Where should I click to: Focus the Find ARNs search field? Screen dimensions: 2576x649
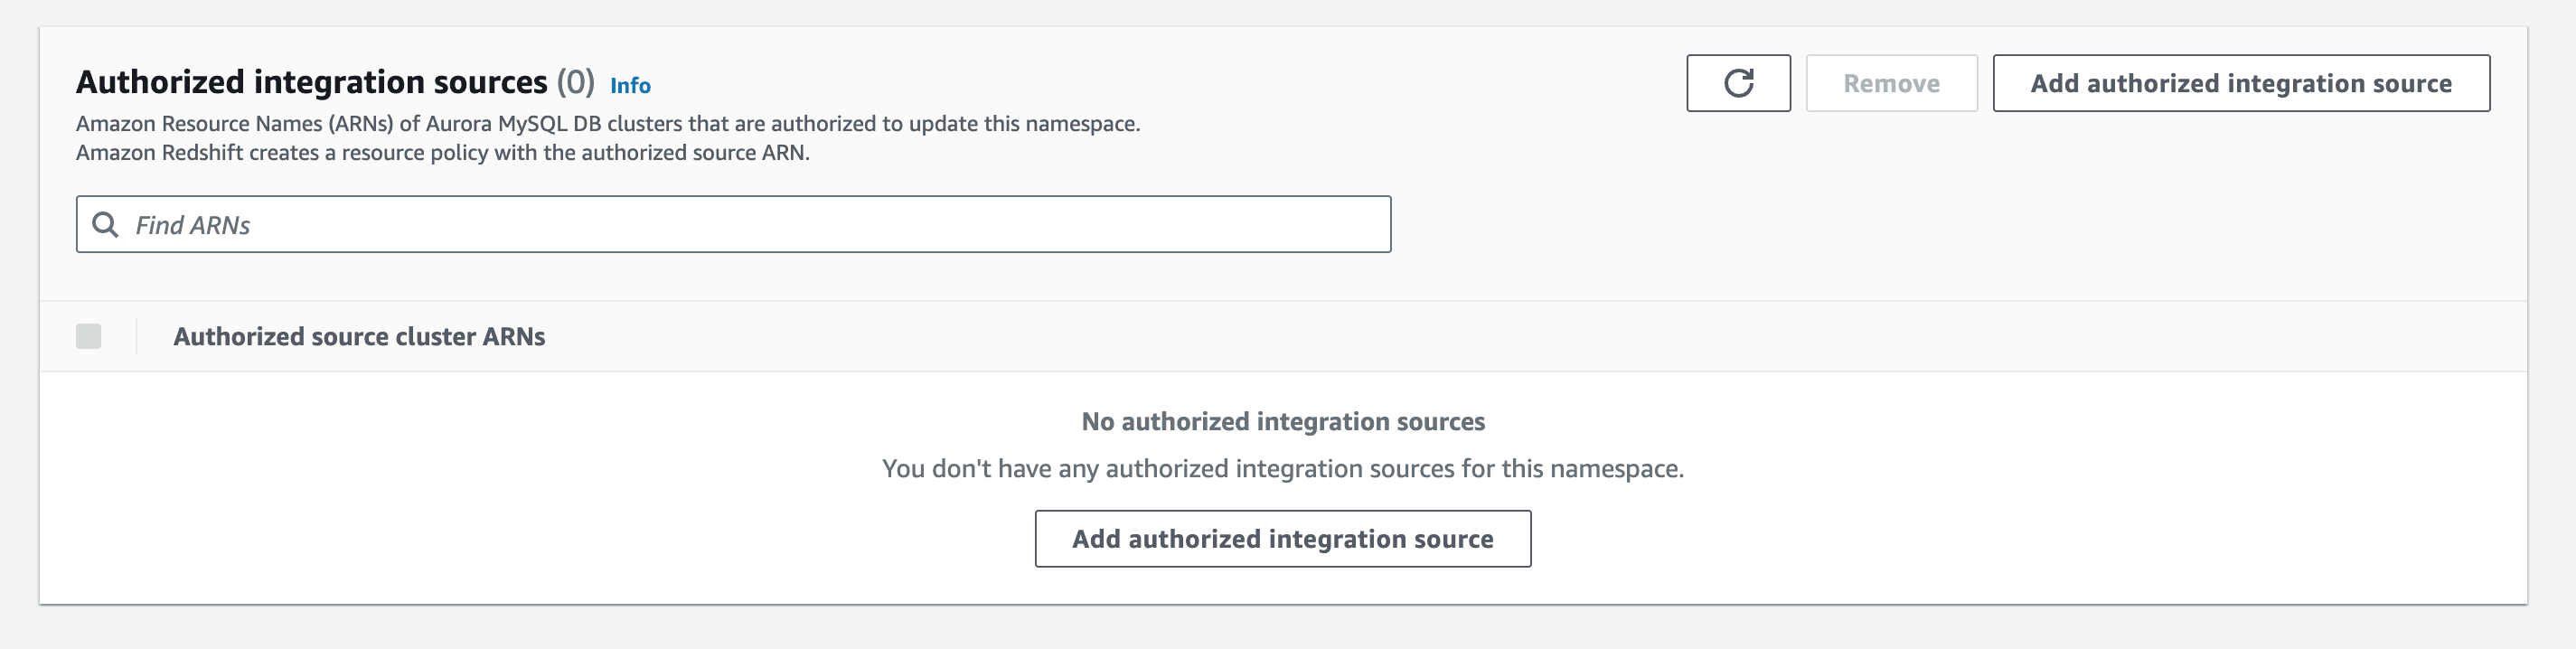tap(733, 224)
